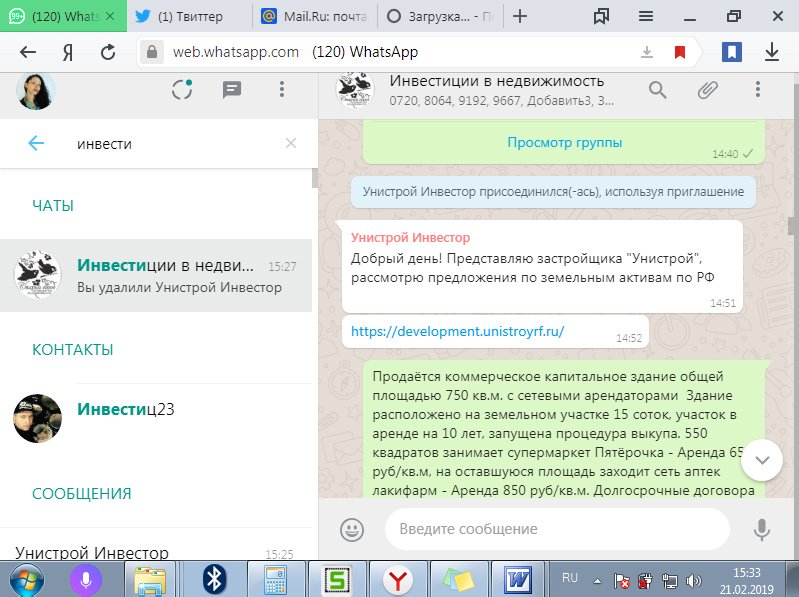
Task: Click grey download icon in address bar
Action: [x=647, y=52]
